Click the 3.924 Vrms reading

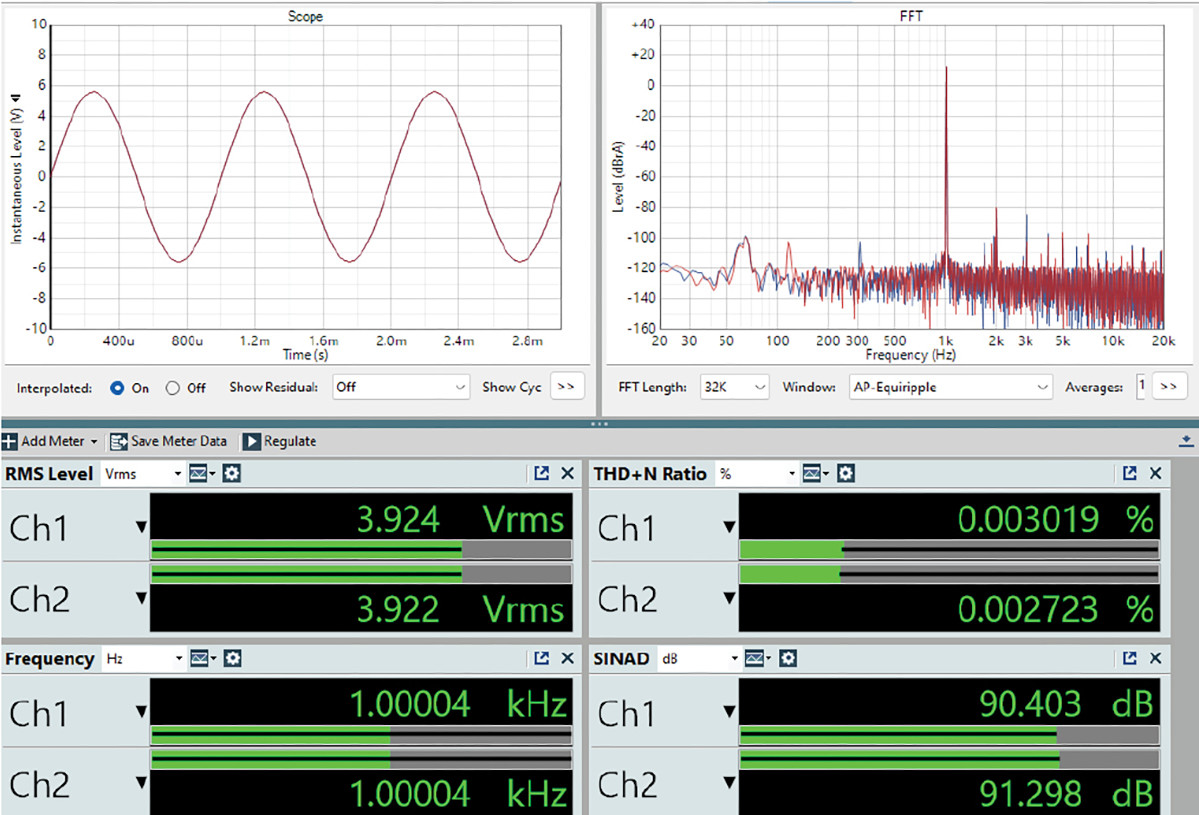click(x=460, y=520)
